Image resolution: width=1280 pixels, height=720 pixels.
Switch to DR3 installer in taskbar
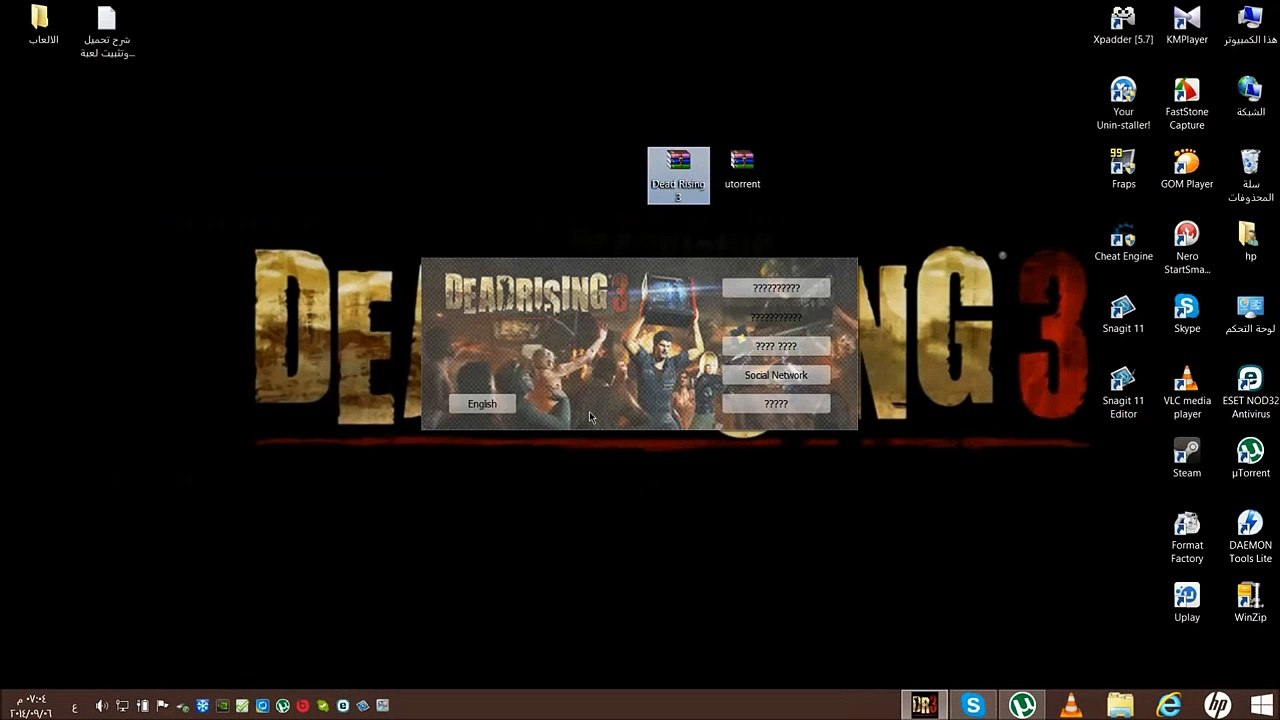tap(924, 705)
